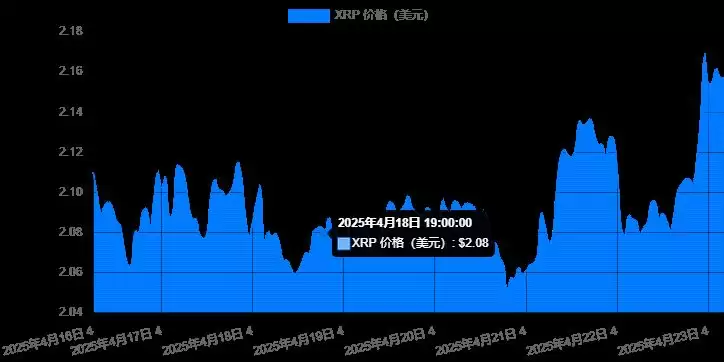Image resolution: width=724 pixels, height=362 pixels.
Task: Select the 2.14 y-axis label
Action: click(71, 112)
